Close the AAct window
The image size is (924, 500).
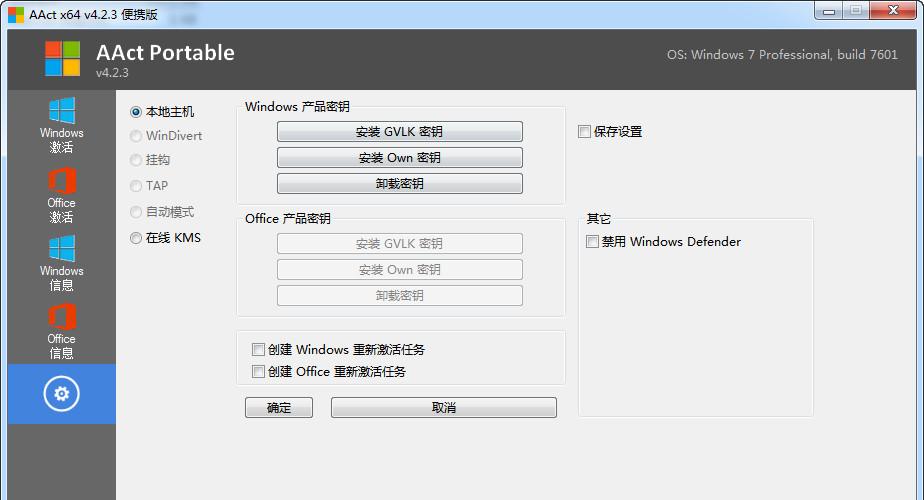tap(893, 11)
